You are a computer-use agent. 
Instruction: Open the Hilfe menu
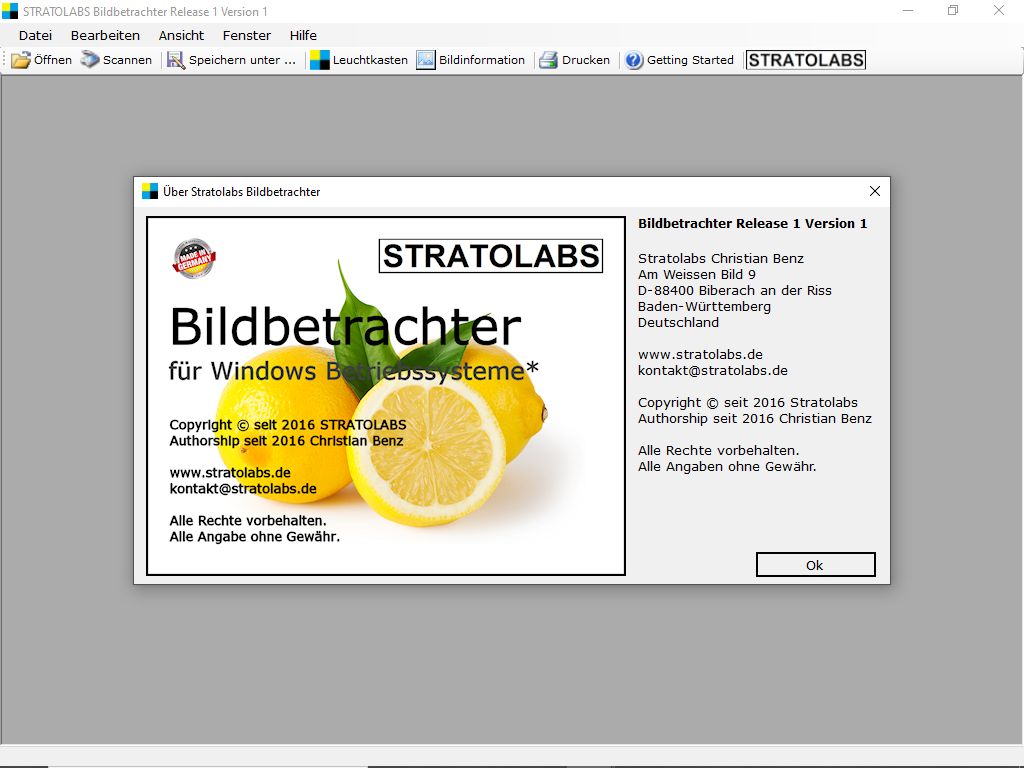(304, 35)
